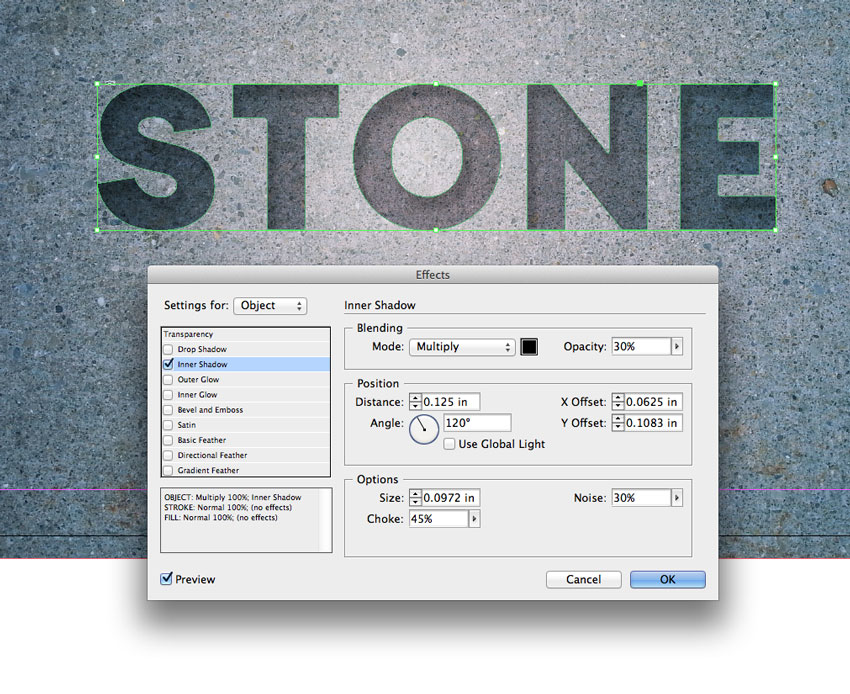
Task: Increase Distance with its up stepper arrow
Action: [417, 397]
